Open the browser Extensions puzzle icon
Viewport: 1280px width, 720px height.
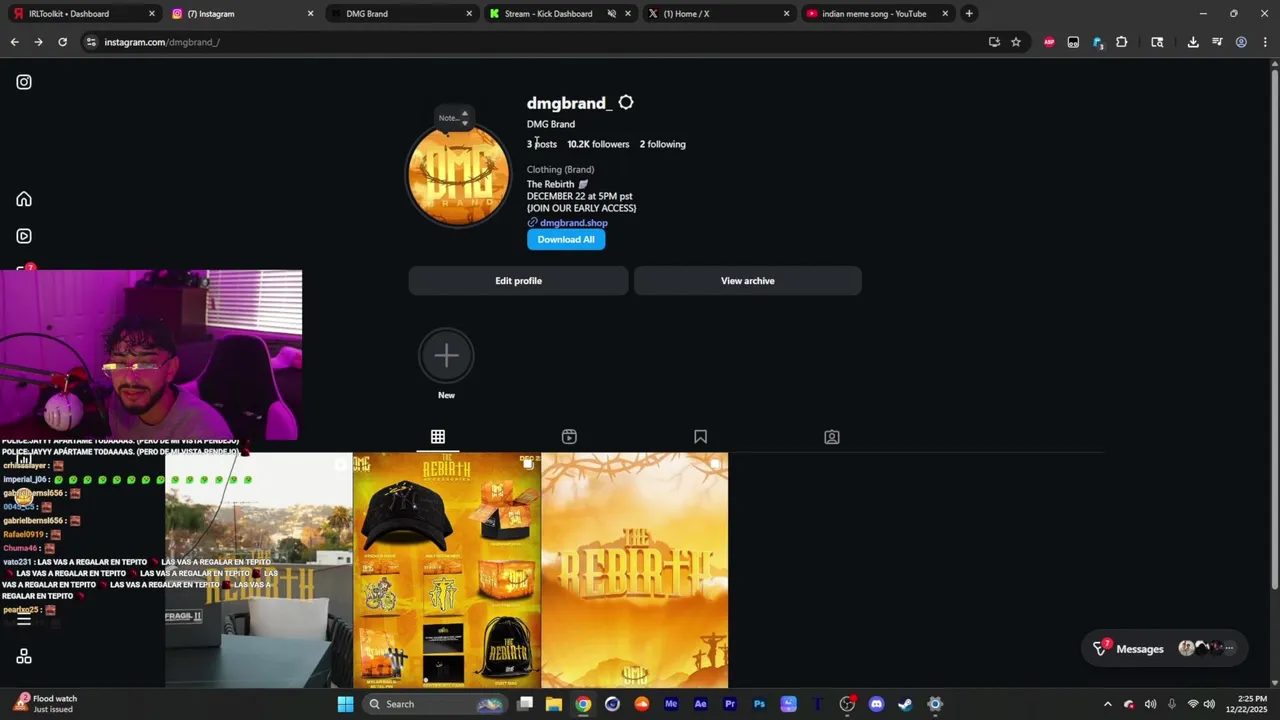pyautogui.click(x=1121, y=42)
